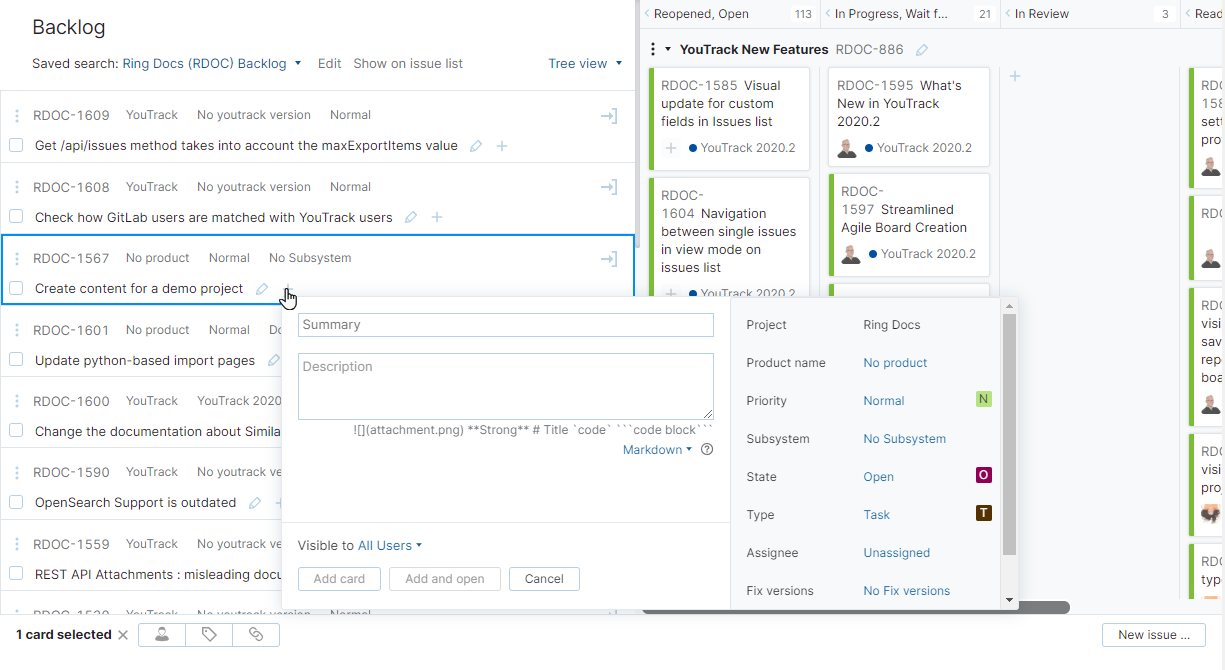Screen dimensions: 1225x670
Task: Open the Ring Docs (RDOC) Backlog saved search dropdown
Action: coord(299,63)
